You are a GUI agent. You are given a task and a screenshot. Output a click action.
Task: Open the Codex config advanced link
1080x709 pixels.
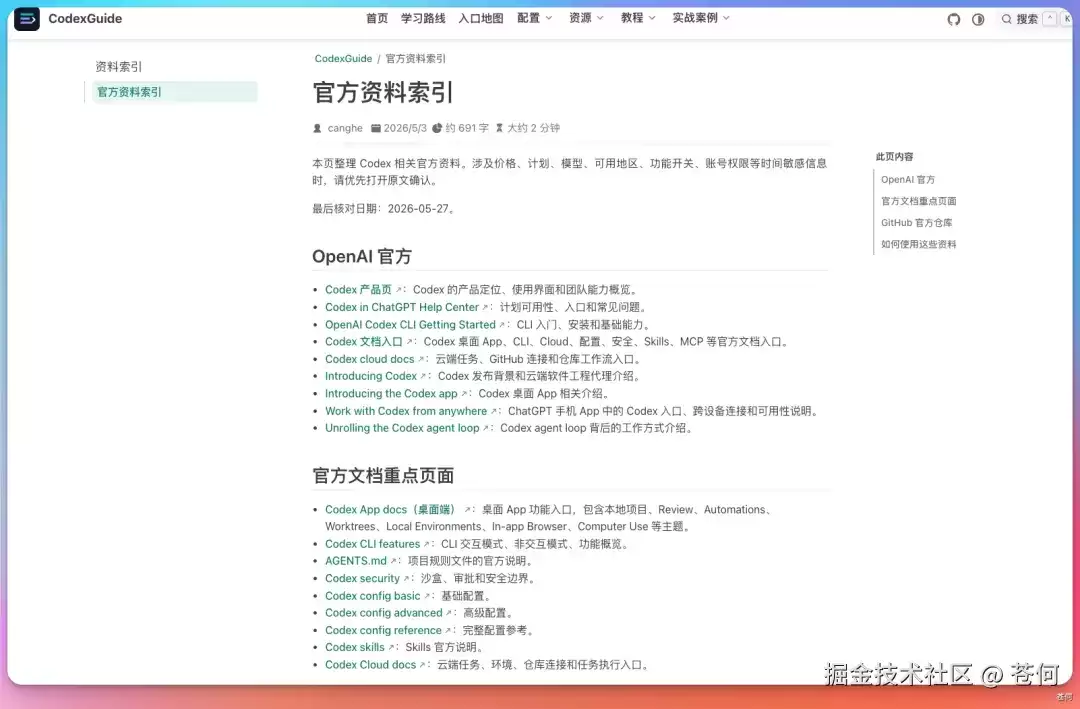pyautogui.click(x=384, y=613)
